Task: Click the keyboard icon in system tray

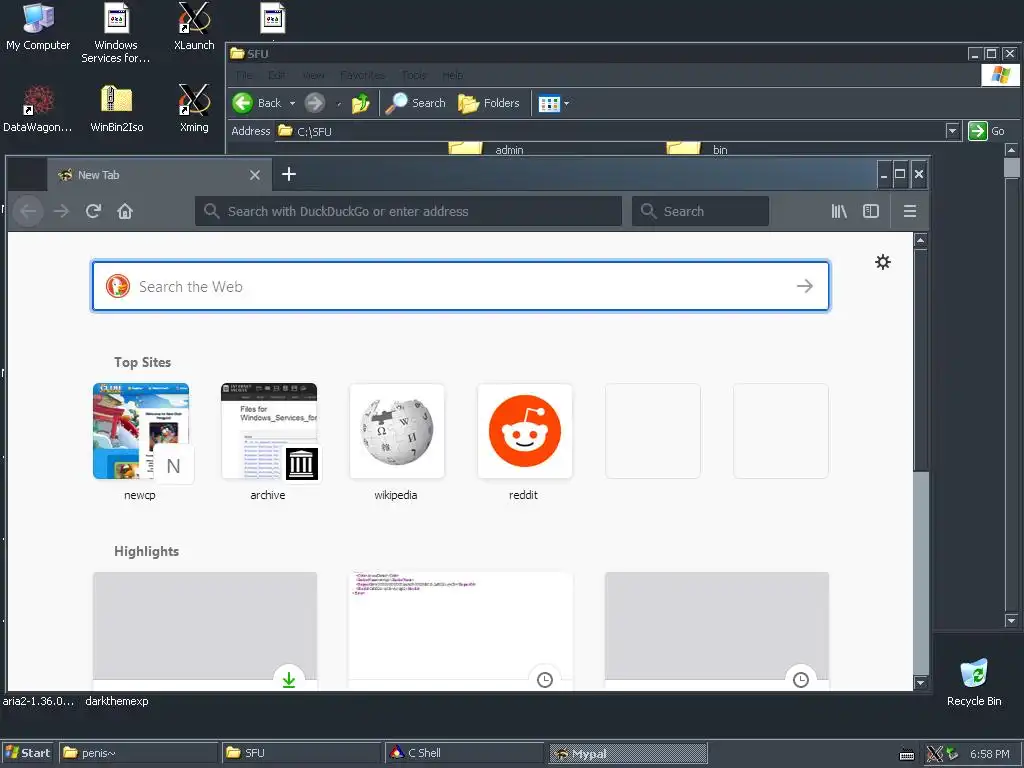Action: pyautogui.click(x=906, y=755)
